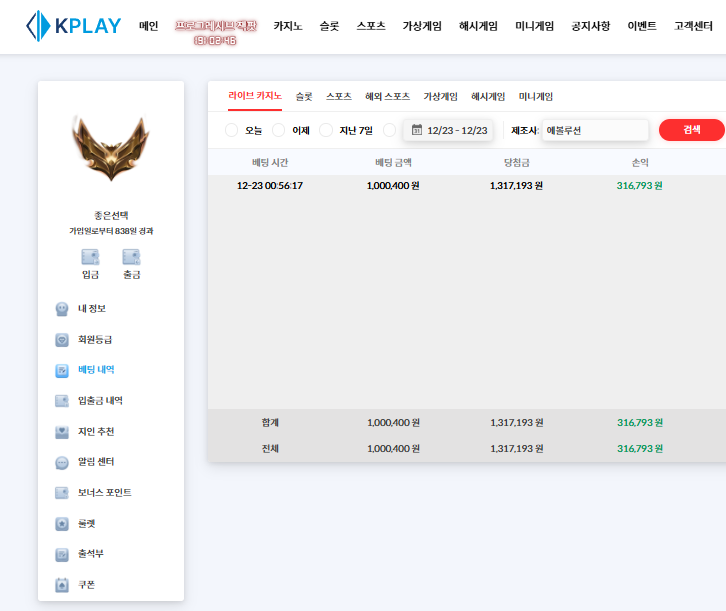This screenshot has height=611, width=726.
Task: Click the KPLAY logo
Action: [x=74, y=26]
